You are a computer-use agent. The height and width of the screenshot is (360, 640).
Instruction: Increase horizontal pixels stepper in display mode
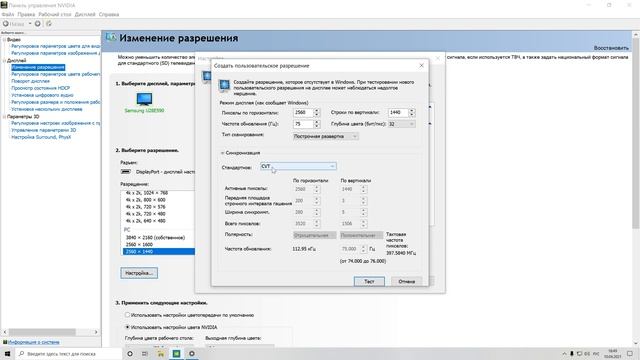(317, 110)
